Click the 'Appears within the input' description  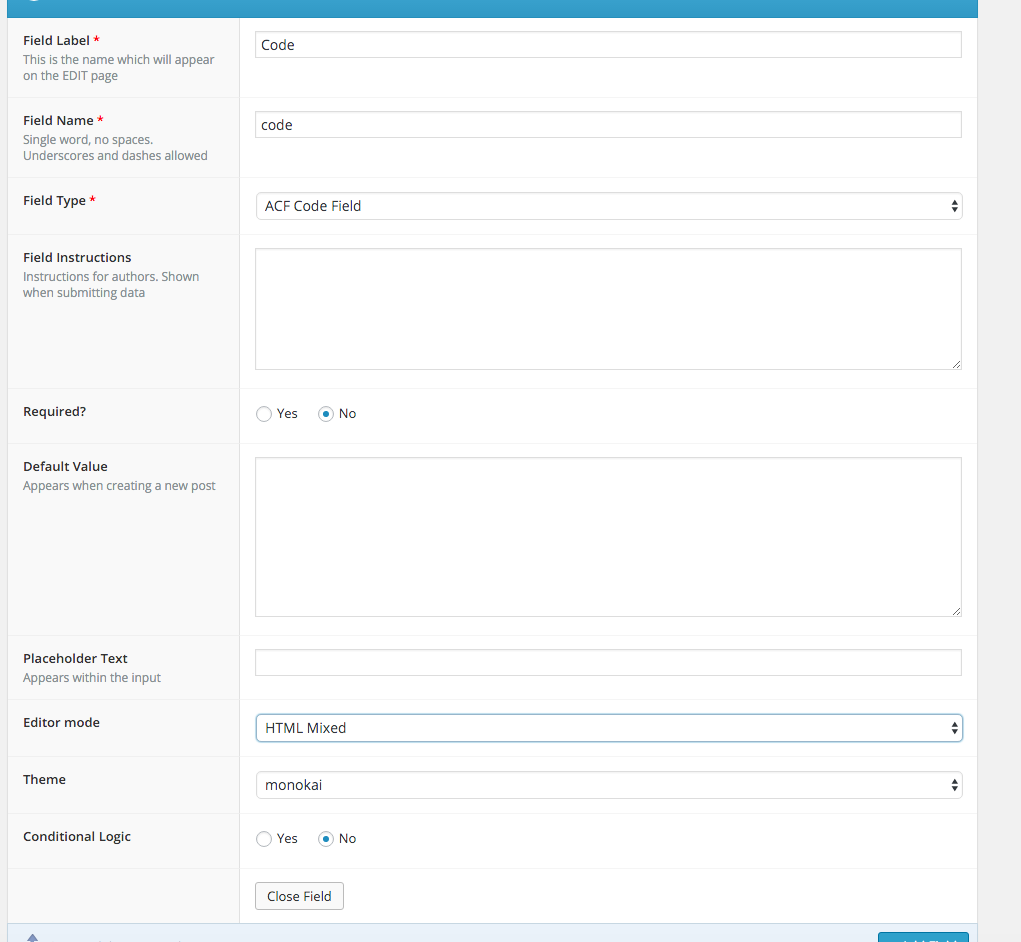92,678
